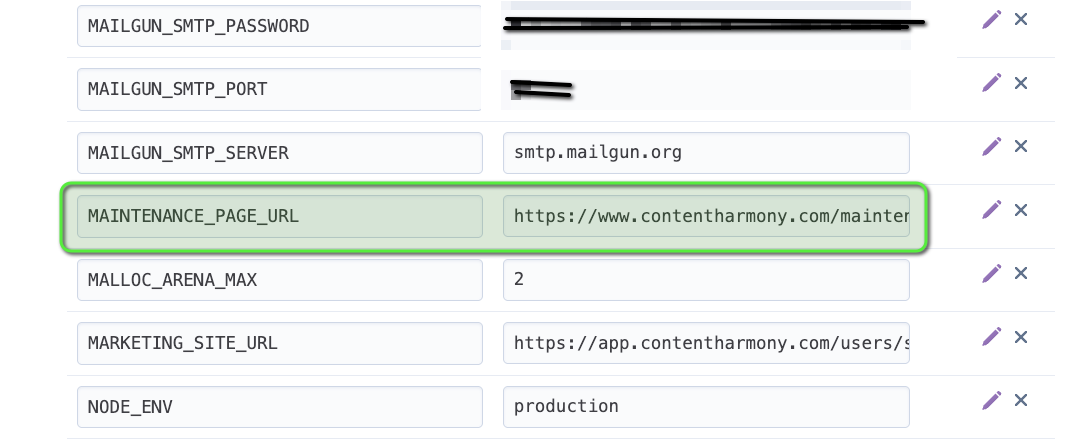Click the maintenance page URL value field

pos(706,216)
